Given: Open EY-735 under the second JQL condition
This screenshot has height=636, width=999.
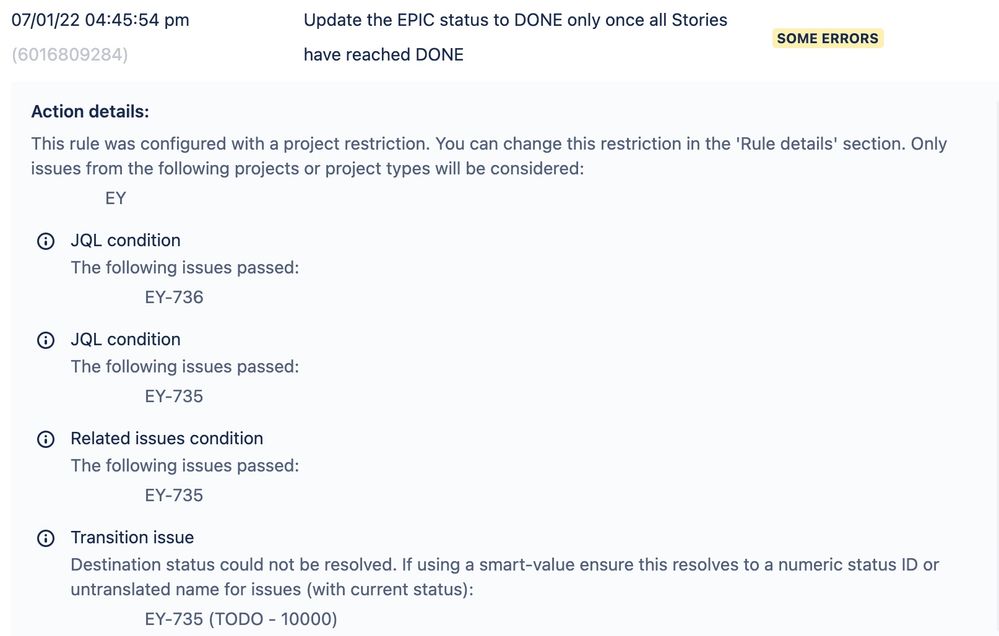Looking at the screenshot, I should tap(174, 396).
